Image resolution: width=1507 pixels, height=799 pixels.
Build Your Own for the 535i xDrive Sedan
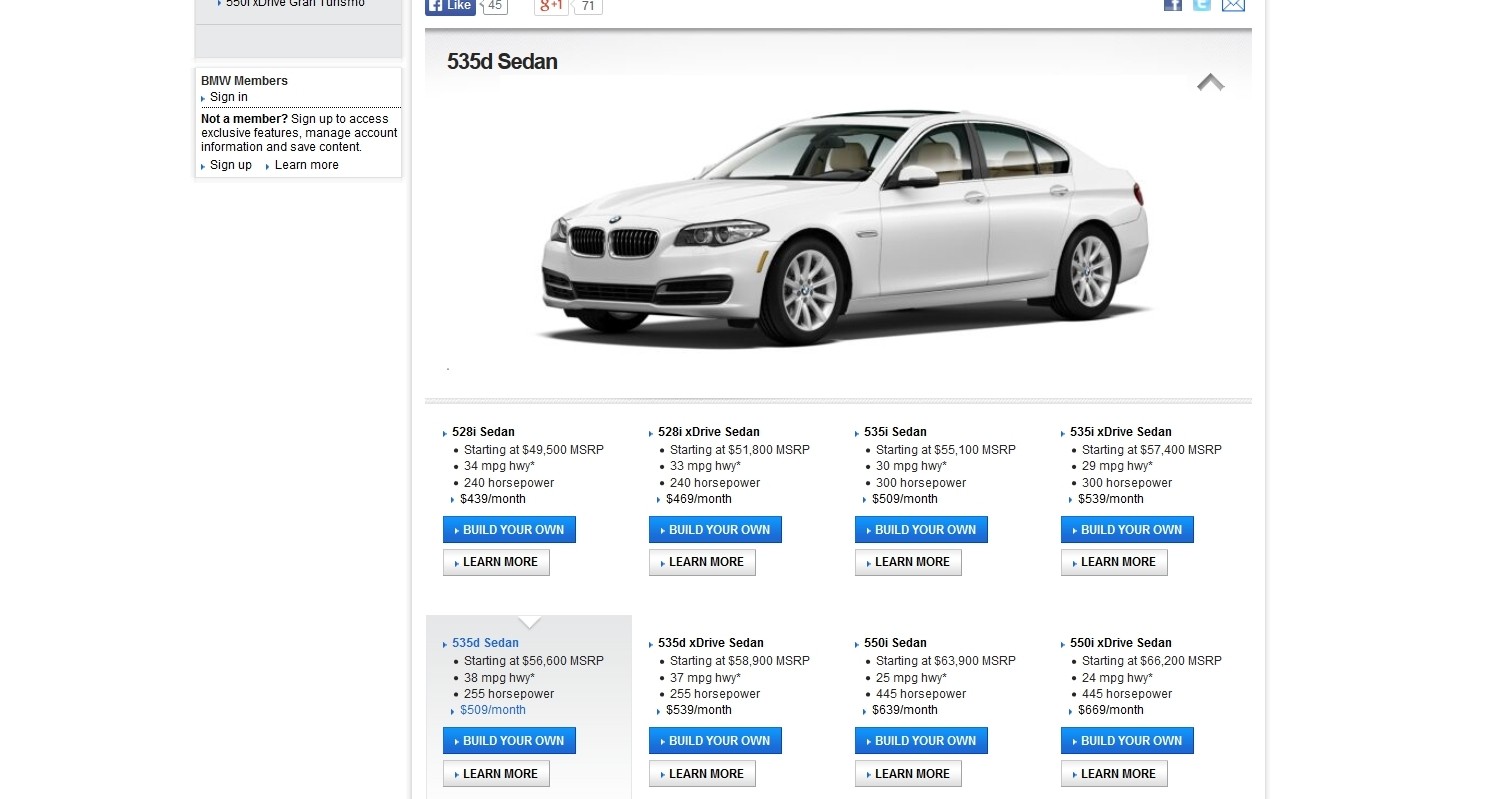click(1127, 530)
